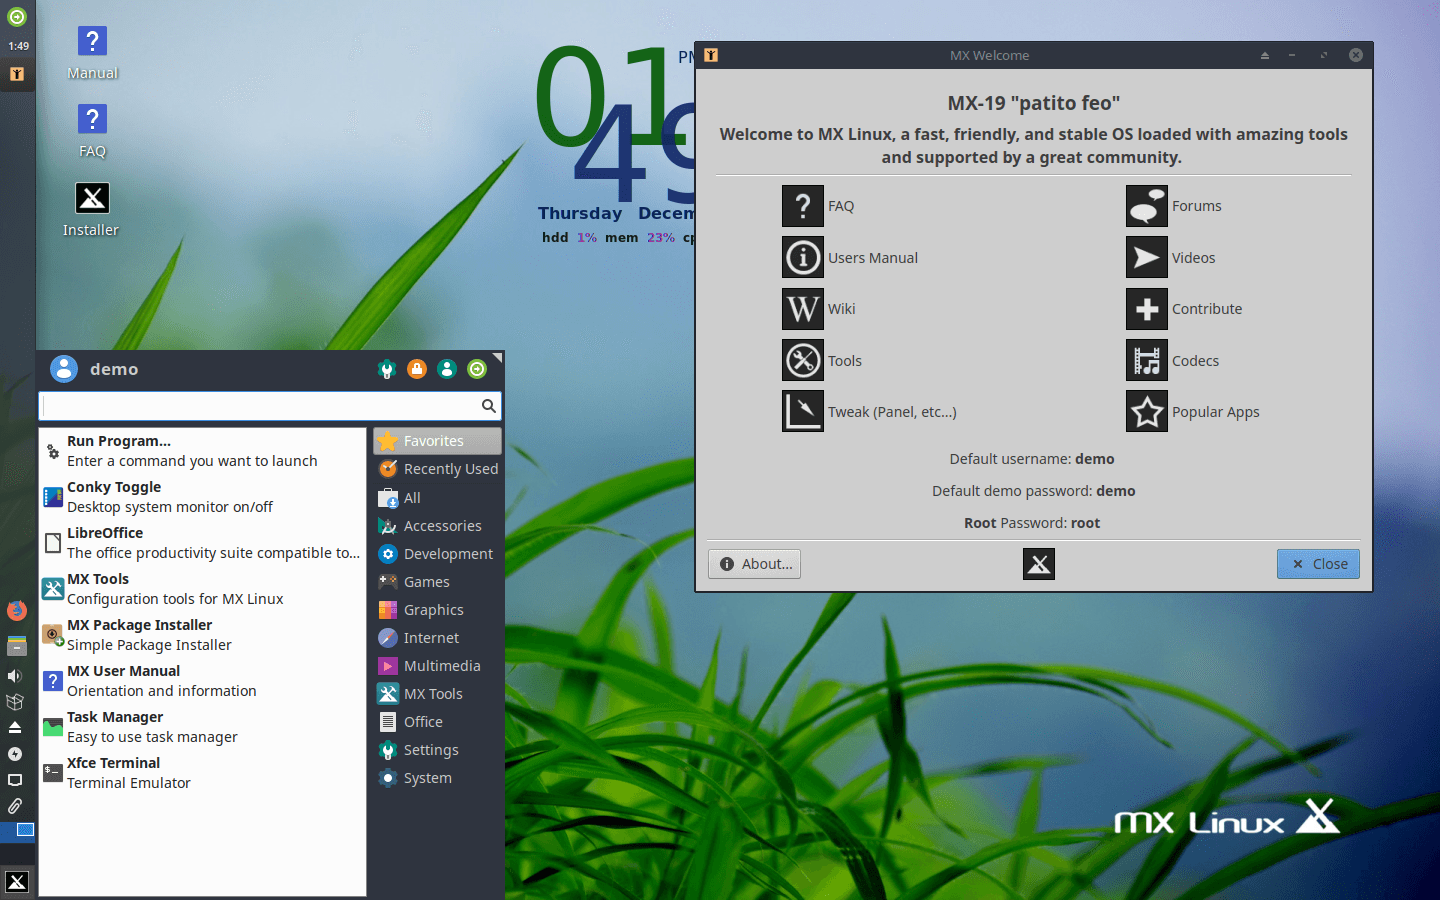Lock the screen with the orange padlock icon
The height and width of the screenshot is (900, 1440).
pos(417,369)
